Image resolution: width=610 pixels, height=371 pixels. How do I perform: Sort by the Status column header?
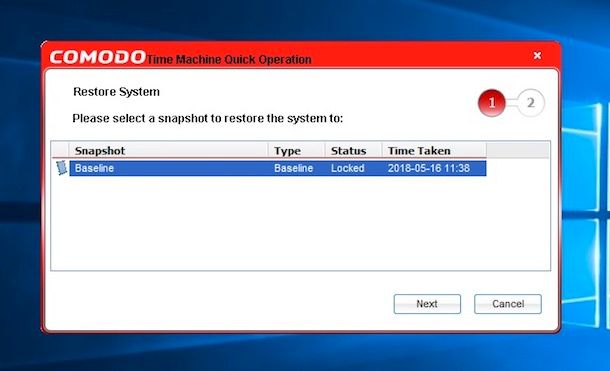(x=353, y=150)
